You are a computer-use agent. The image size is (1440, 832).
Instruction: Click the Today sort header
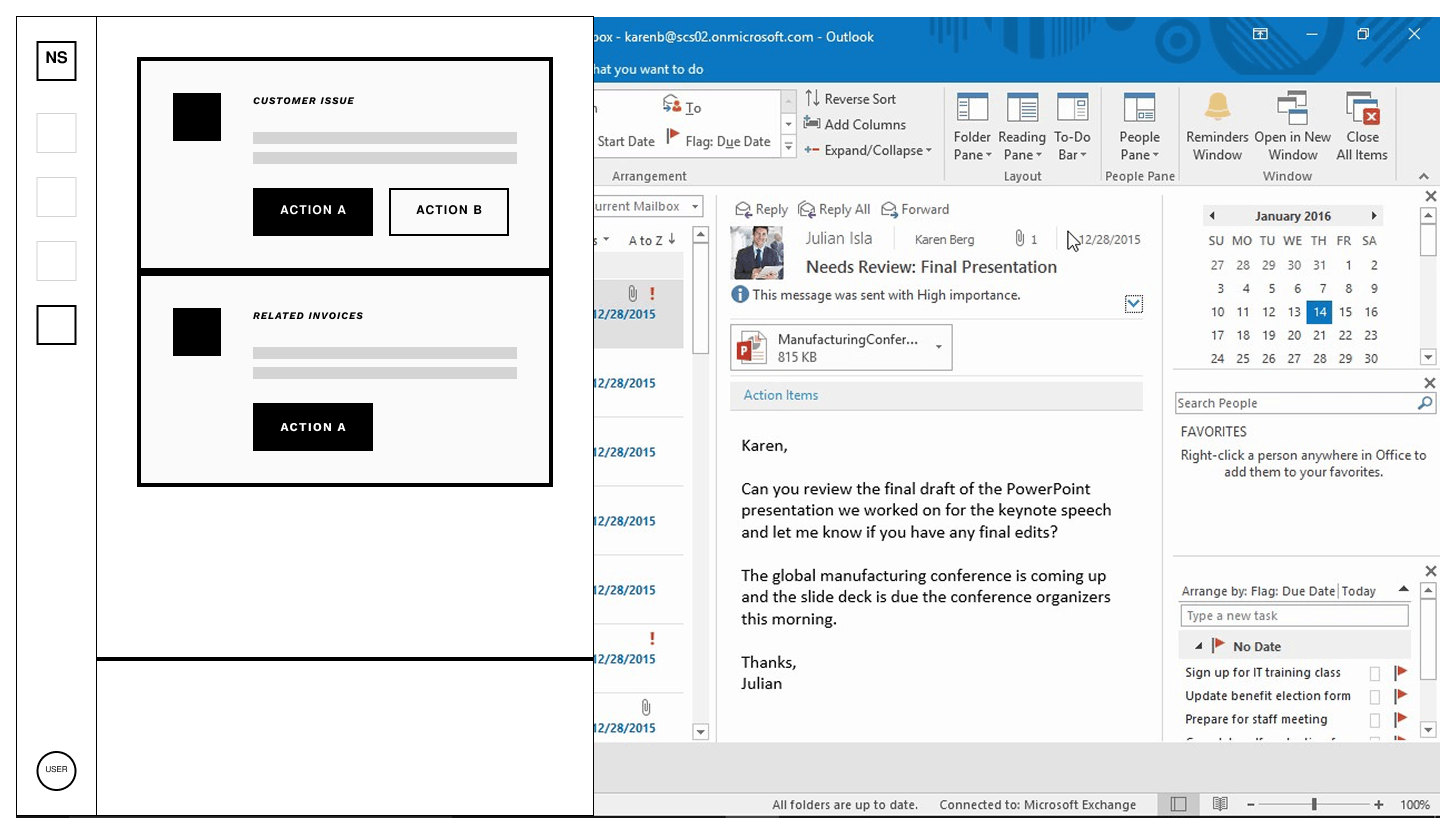pyautogui.click(x=1359, y=591)
